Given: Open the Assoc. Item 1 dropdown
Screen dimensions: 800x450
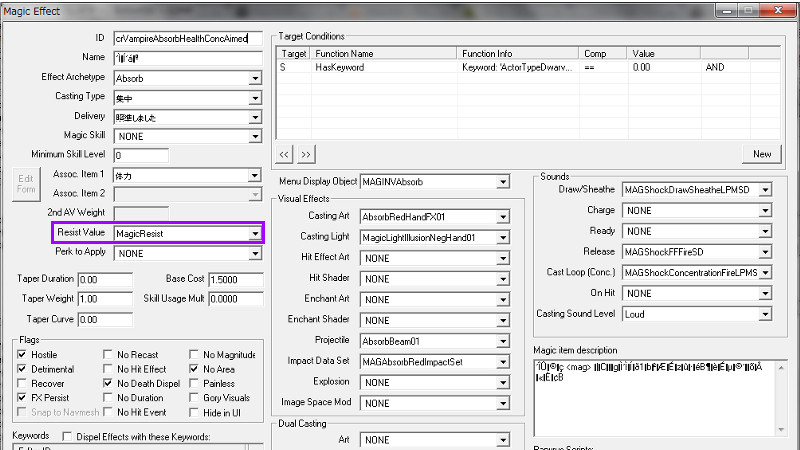Looking at the screenshot, I should pos(255,176).
